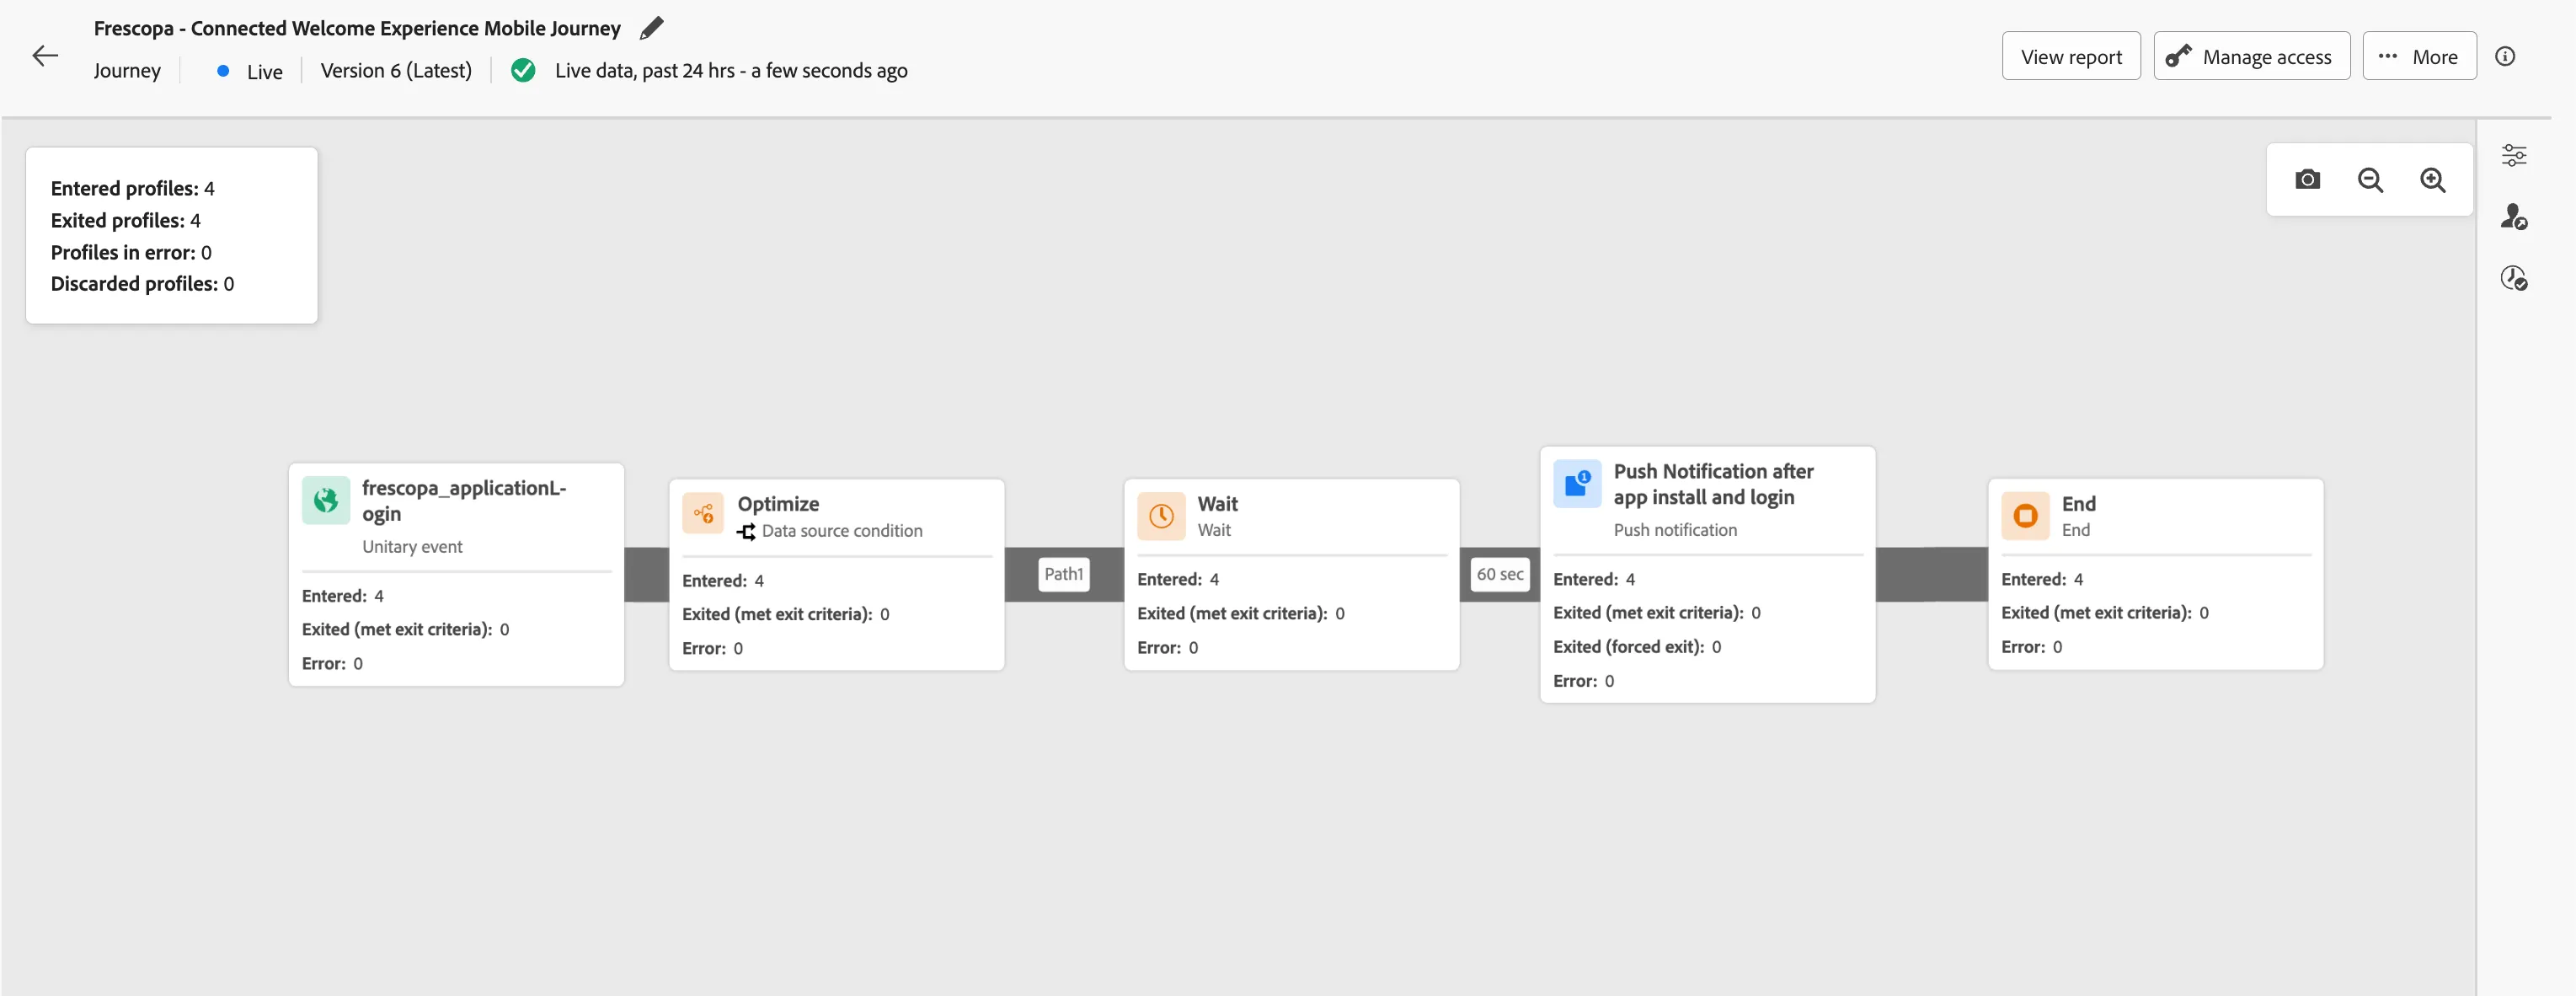Open Manage access

click(2251, 56)
